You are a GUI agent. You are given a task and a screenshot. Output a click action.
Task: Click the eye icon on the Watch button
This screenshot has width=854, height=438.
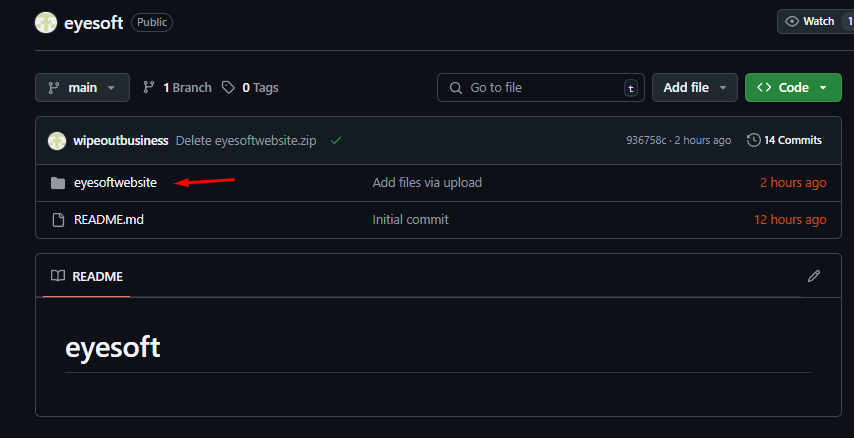792,21
